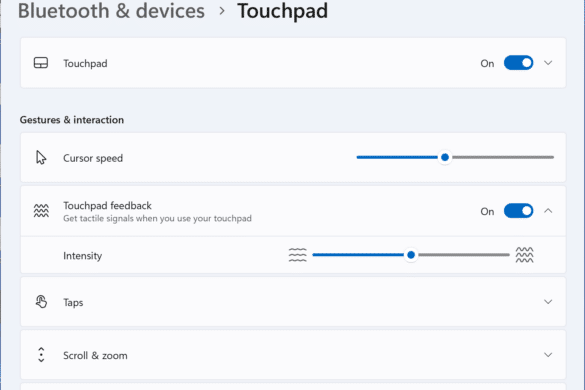Click the touchpad device icon
Image resolution: width=585 pixels, height=390 pixels.
(41, 63)
